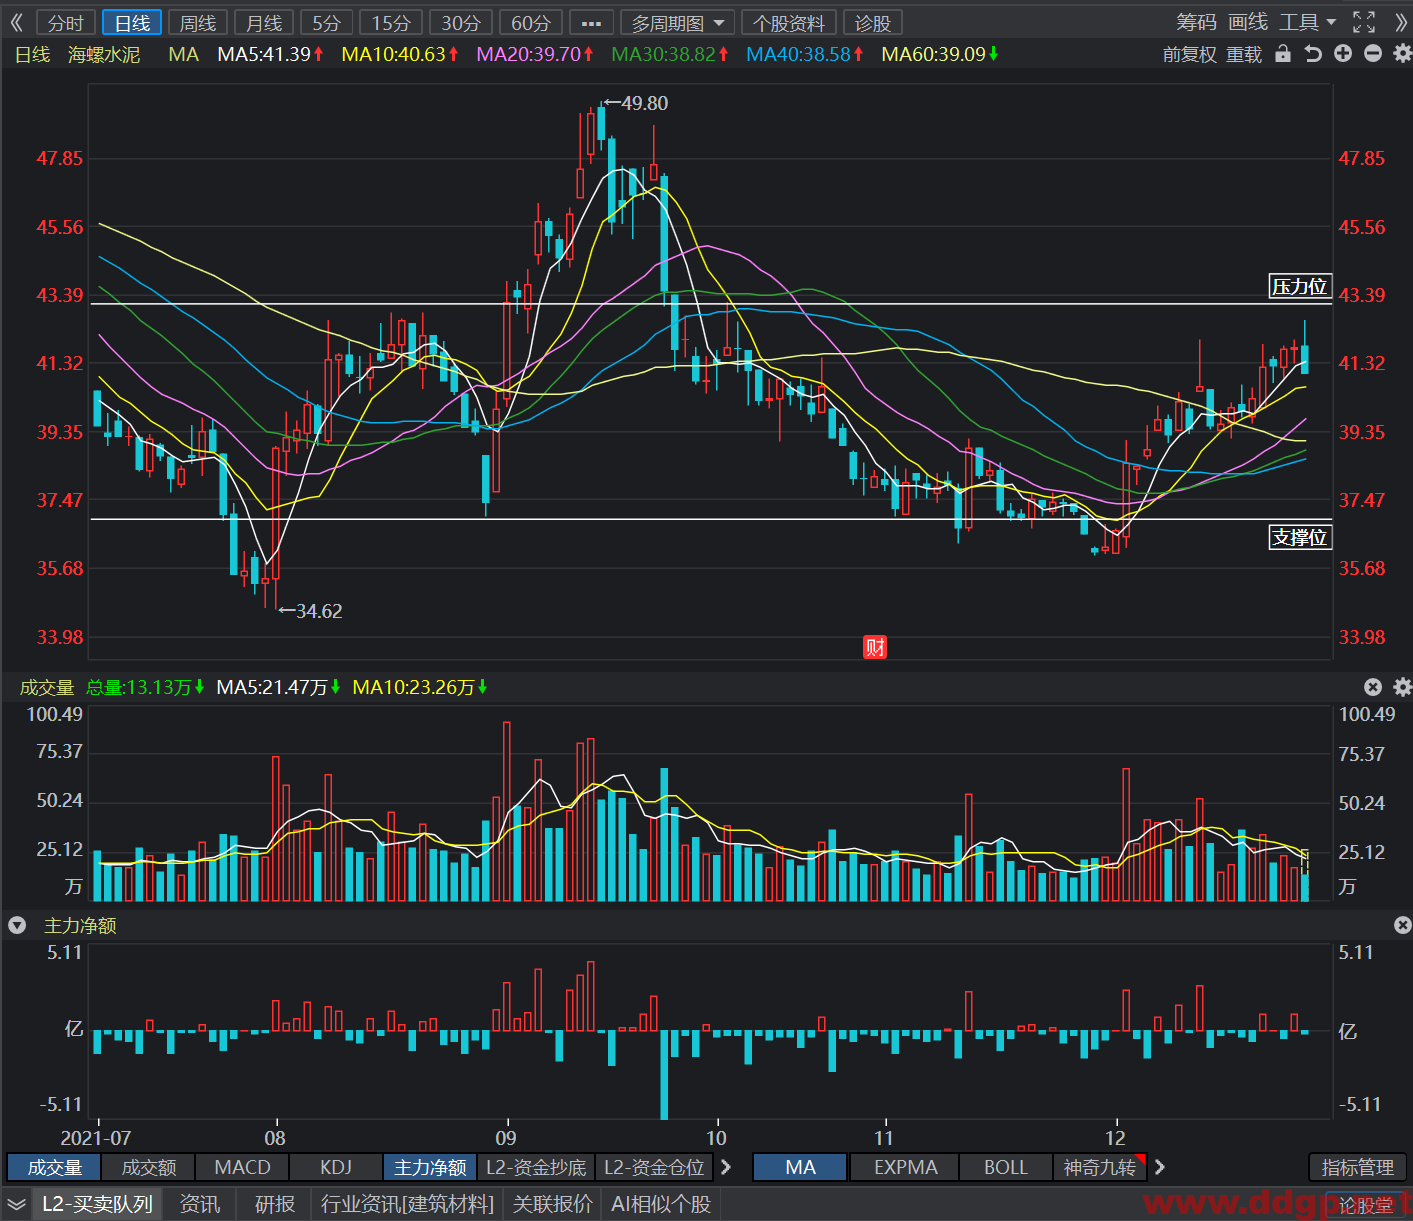Open volume panel settings gear

click(1402, 687)
